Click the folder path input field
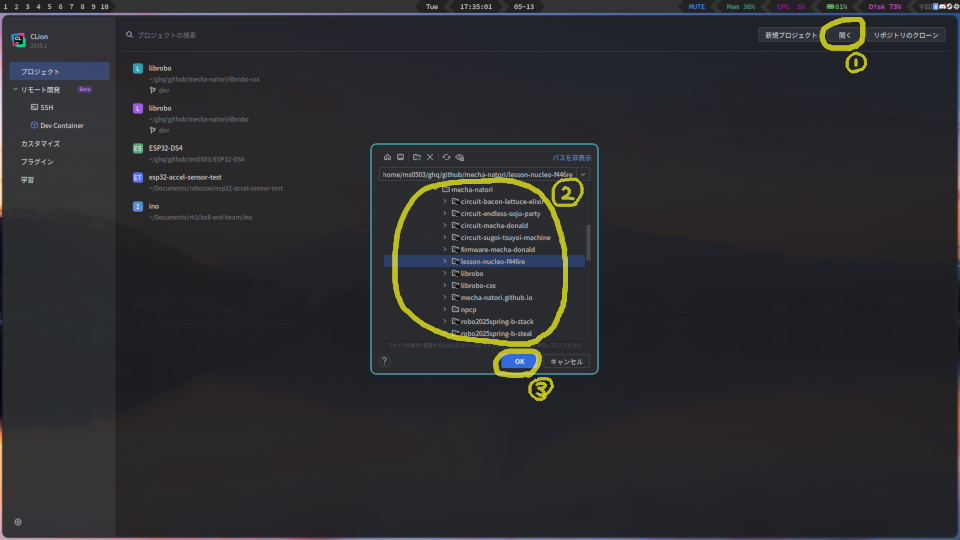960x540 pixels. pos(478,174)
